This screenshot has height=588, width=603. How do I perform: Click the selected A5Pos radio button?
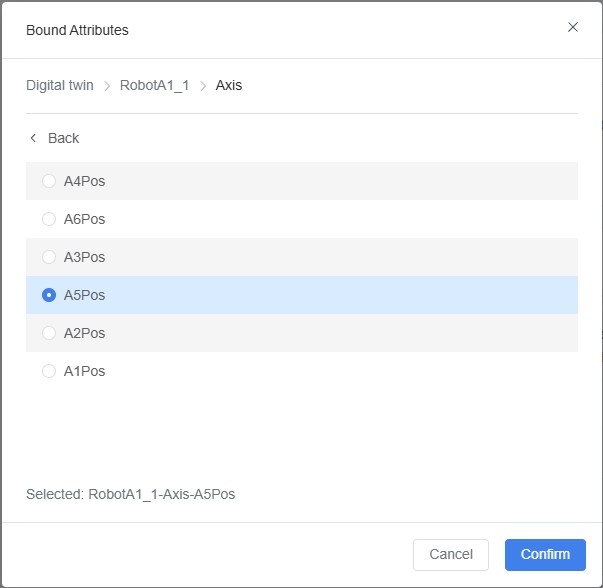[x=49, y=295]
